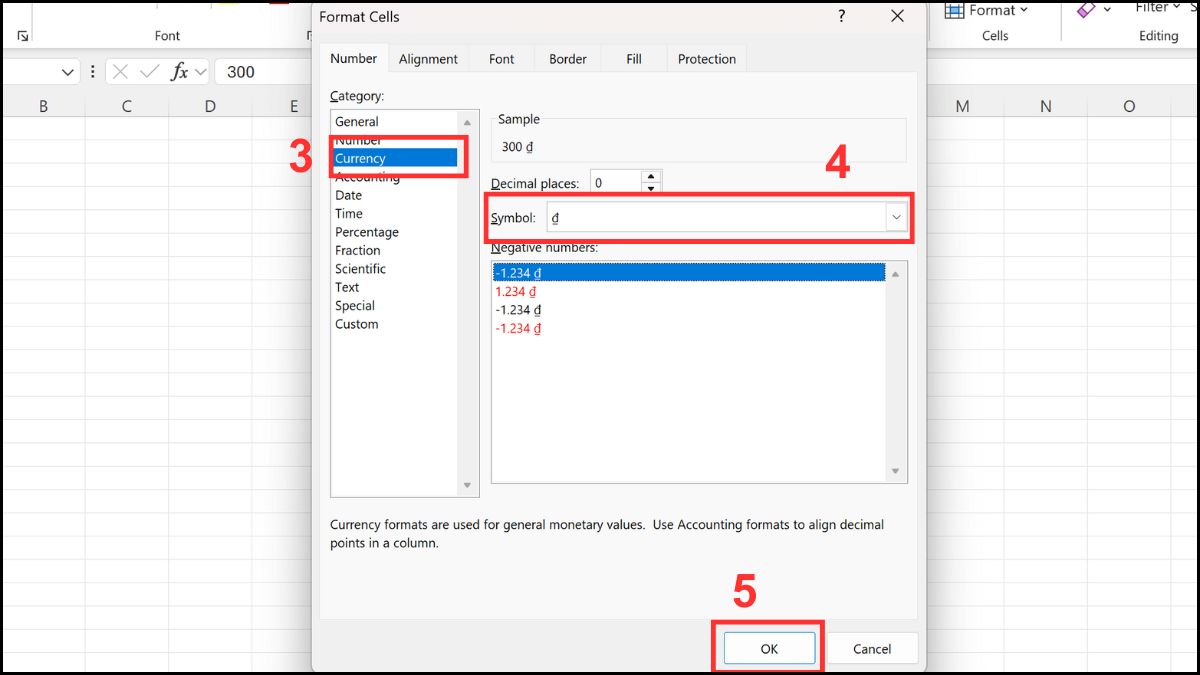The height and width of the screenshot is (675, 1200).
Task: Click the Help question mark on Format Cells
Action: [x=841, y=17]
